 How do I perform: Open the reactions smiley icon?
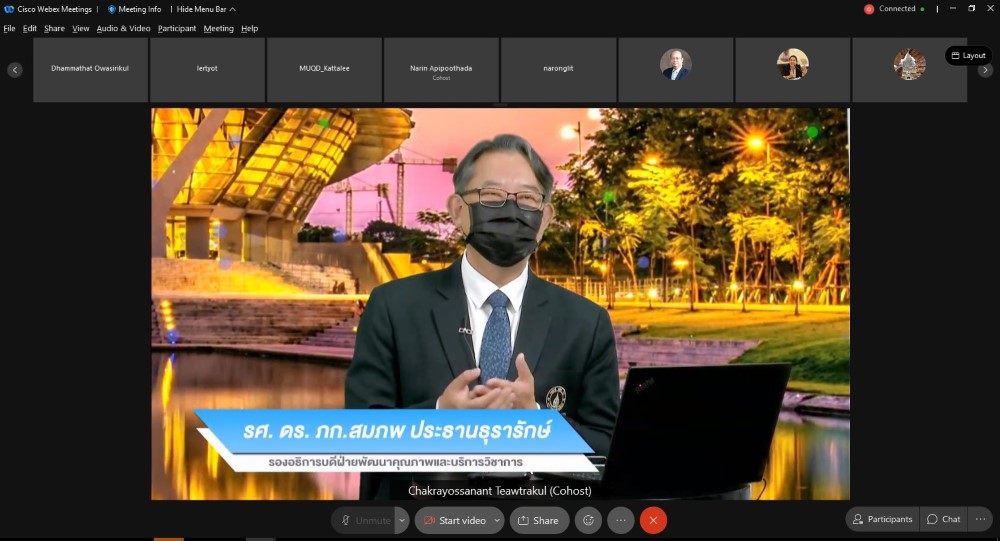click(589, 520)
